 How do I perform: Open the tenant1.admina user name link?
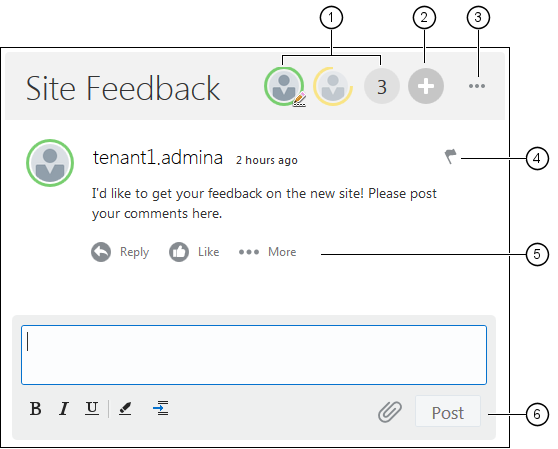click(158, 158)
